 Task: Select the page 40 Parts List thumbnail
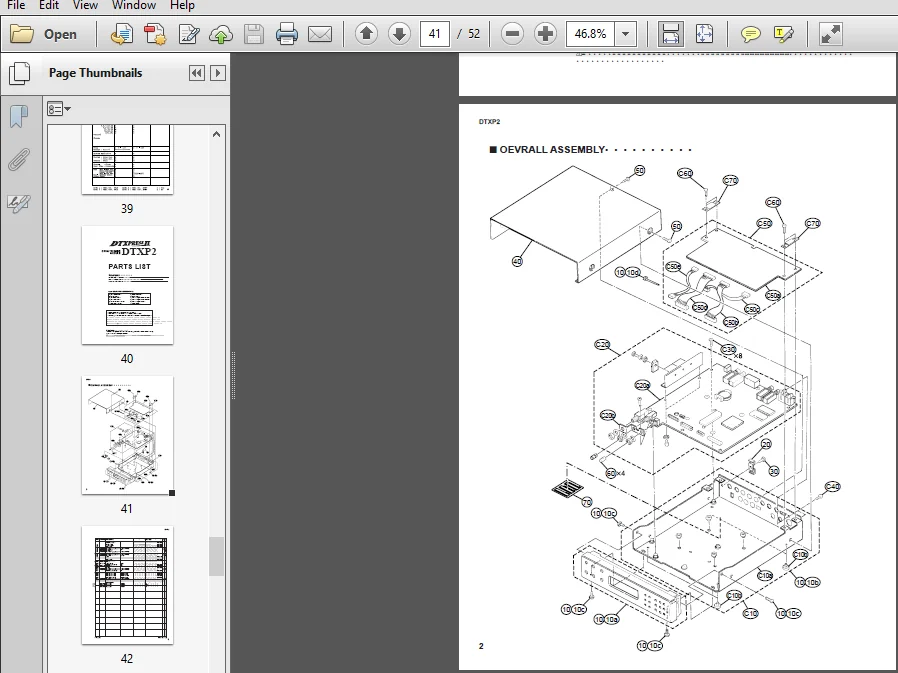(x=127, y=285)
